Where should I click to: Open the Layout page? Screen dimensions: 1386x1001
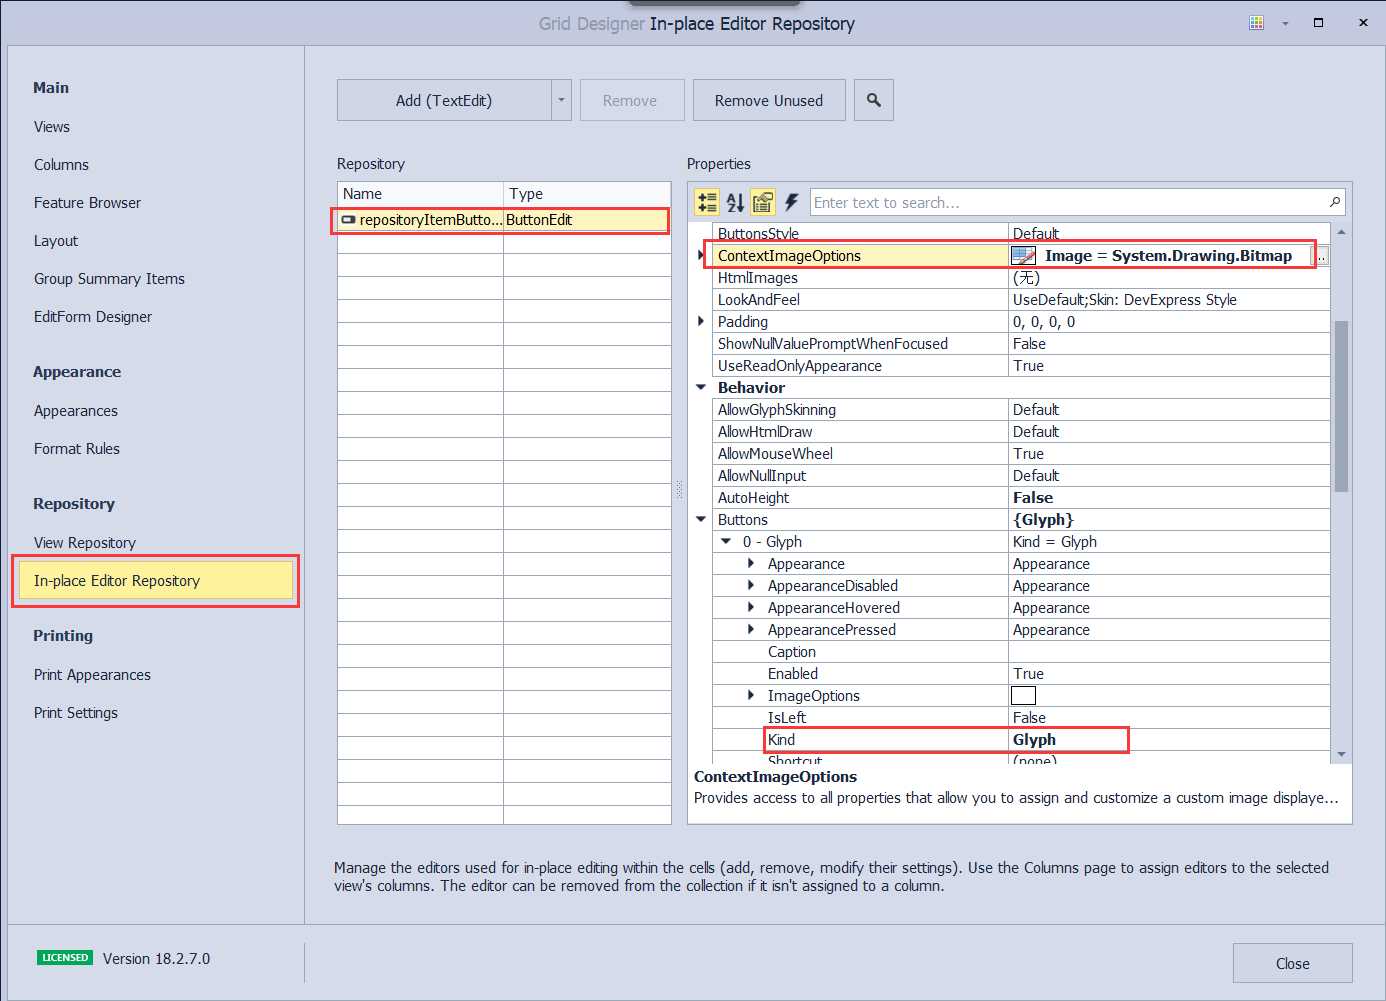pos(56,241)
